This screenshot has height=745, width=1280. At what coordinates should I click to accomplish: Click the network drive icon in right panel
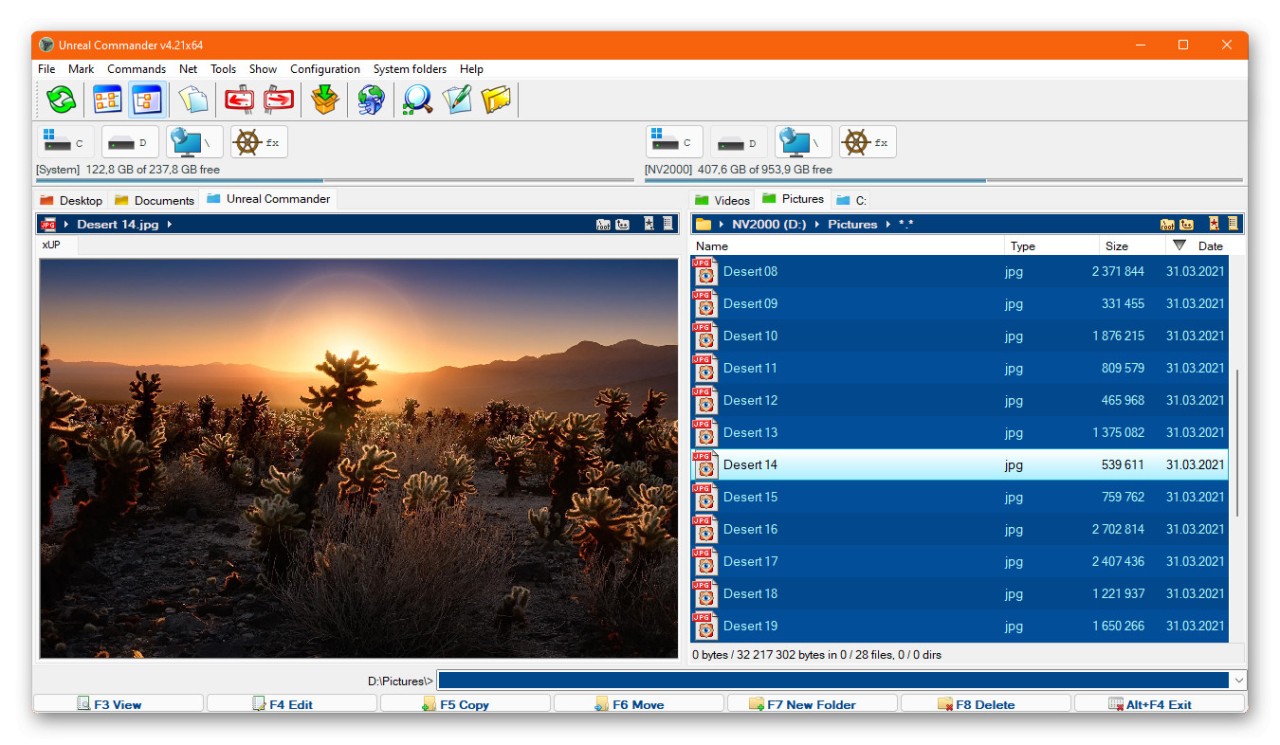(803, 143)
